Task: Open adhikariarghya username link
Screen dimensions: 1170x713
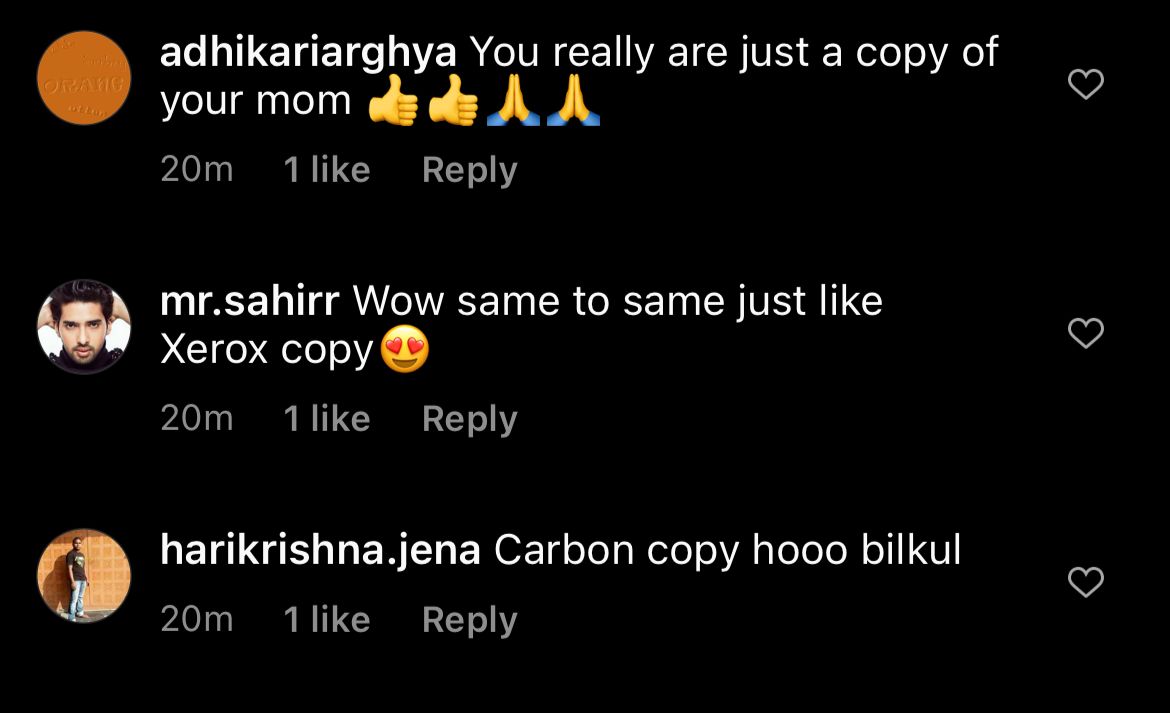Action: point(308,53)
